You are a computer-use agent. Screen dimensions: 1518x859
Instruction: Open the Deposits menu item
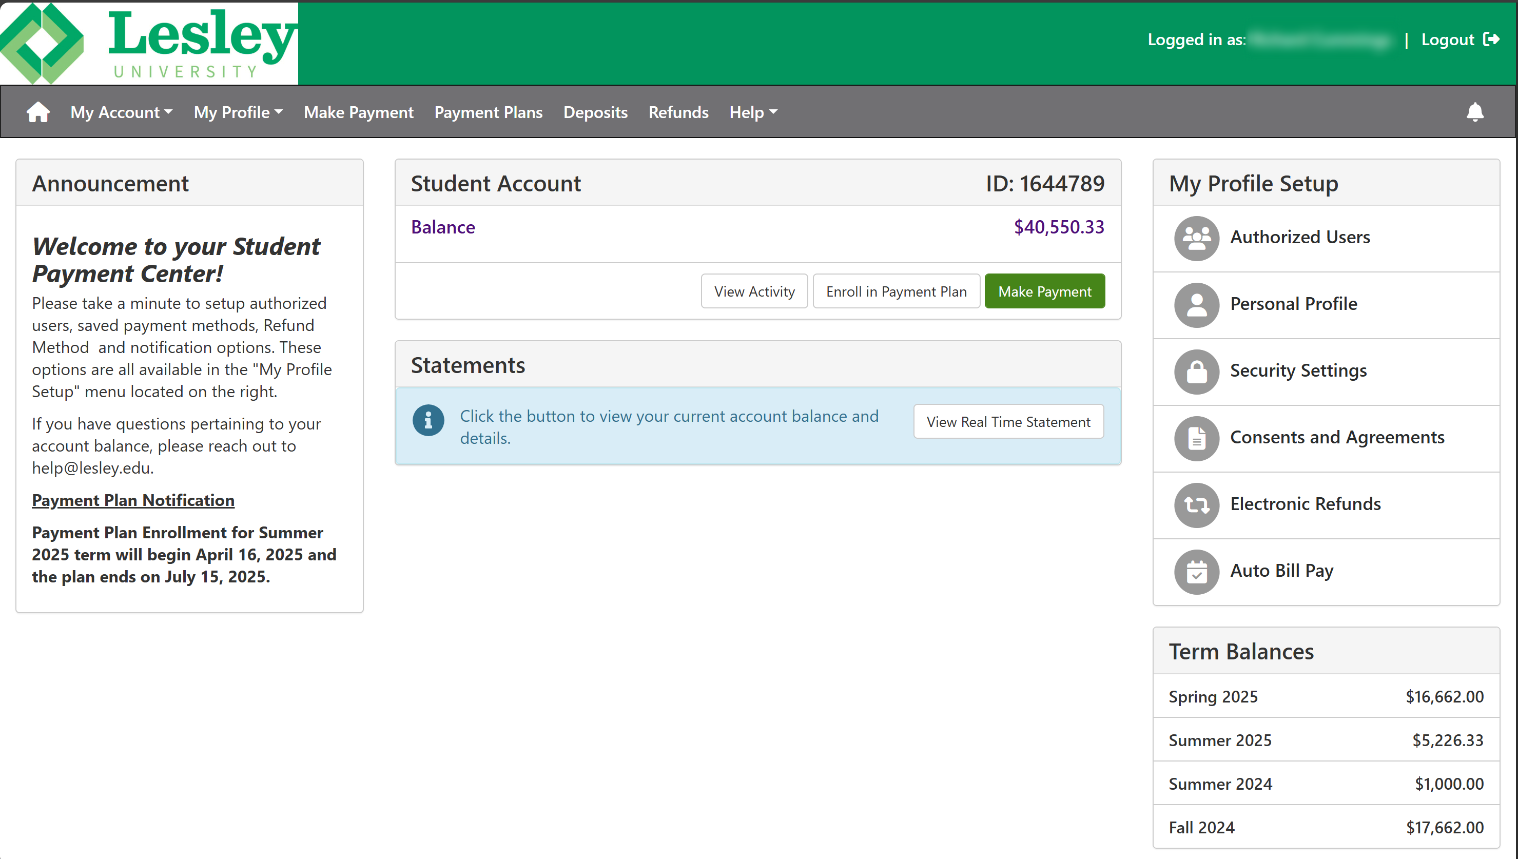tap(595, 112)
